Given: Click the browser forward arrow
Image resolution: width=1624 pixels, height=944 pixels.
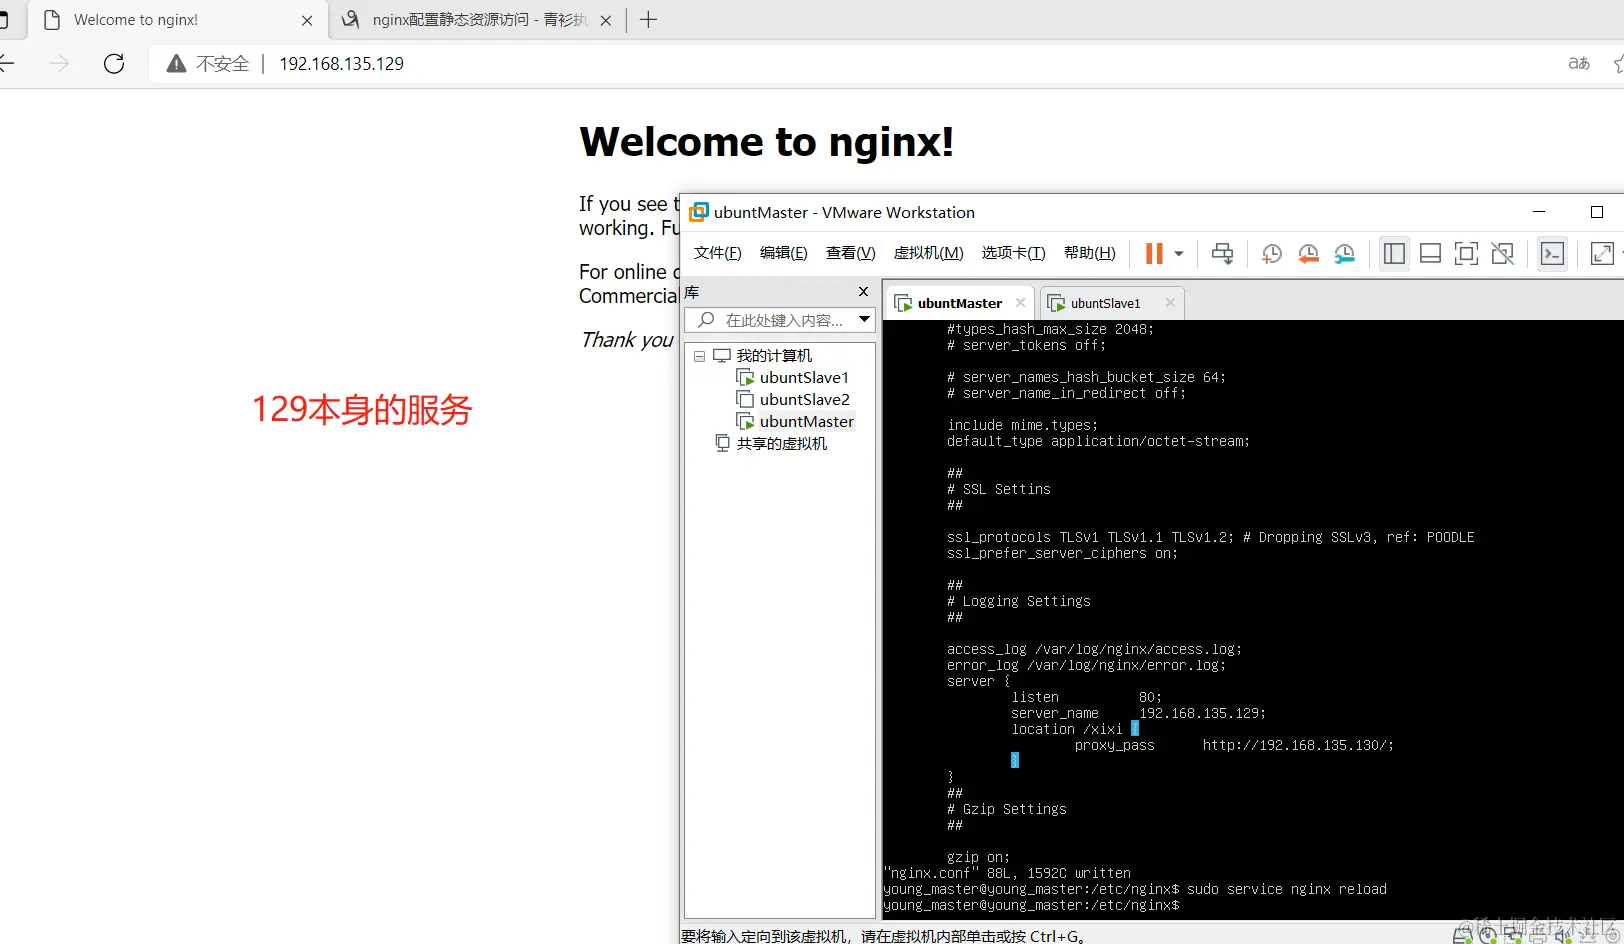Looking at the screenshot, I should 60,64.
